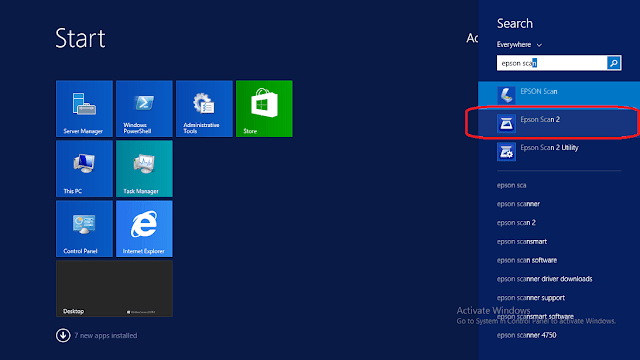Select the lowercase 'epson scan 2' suggestion

click(x=516, y=223)
